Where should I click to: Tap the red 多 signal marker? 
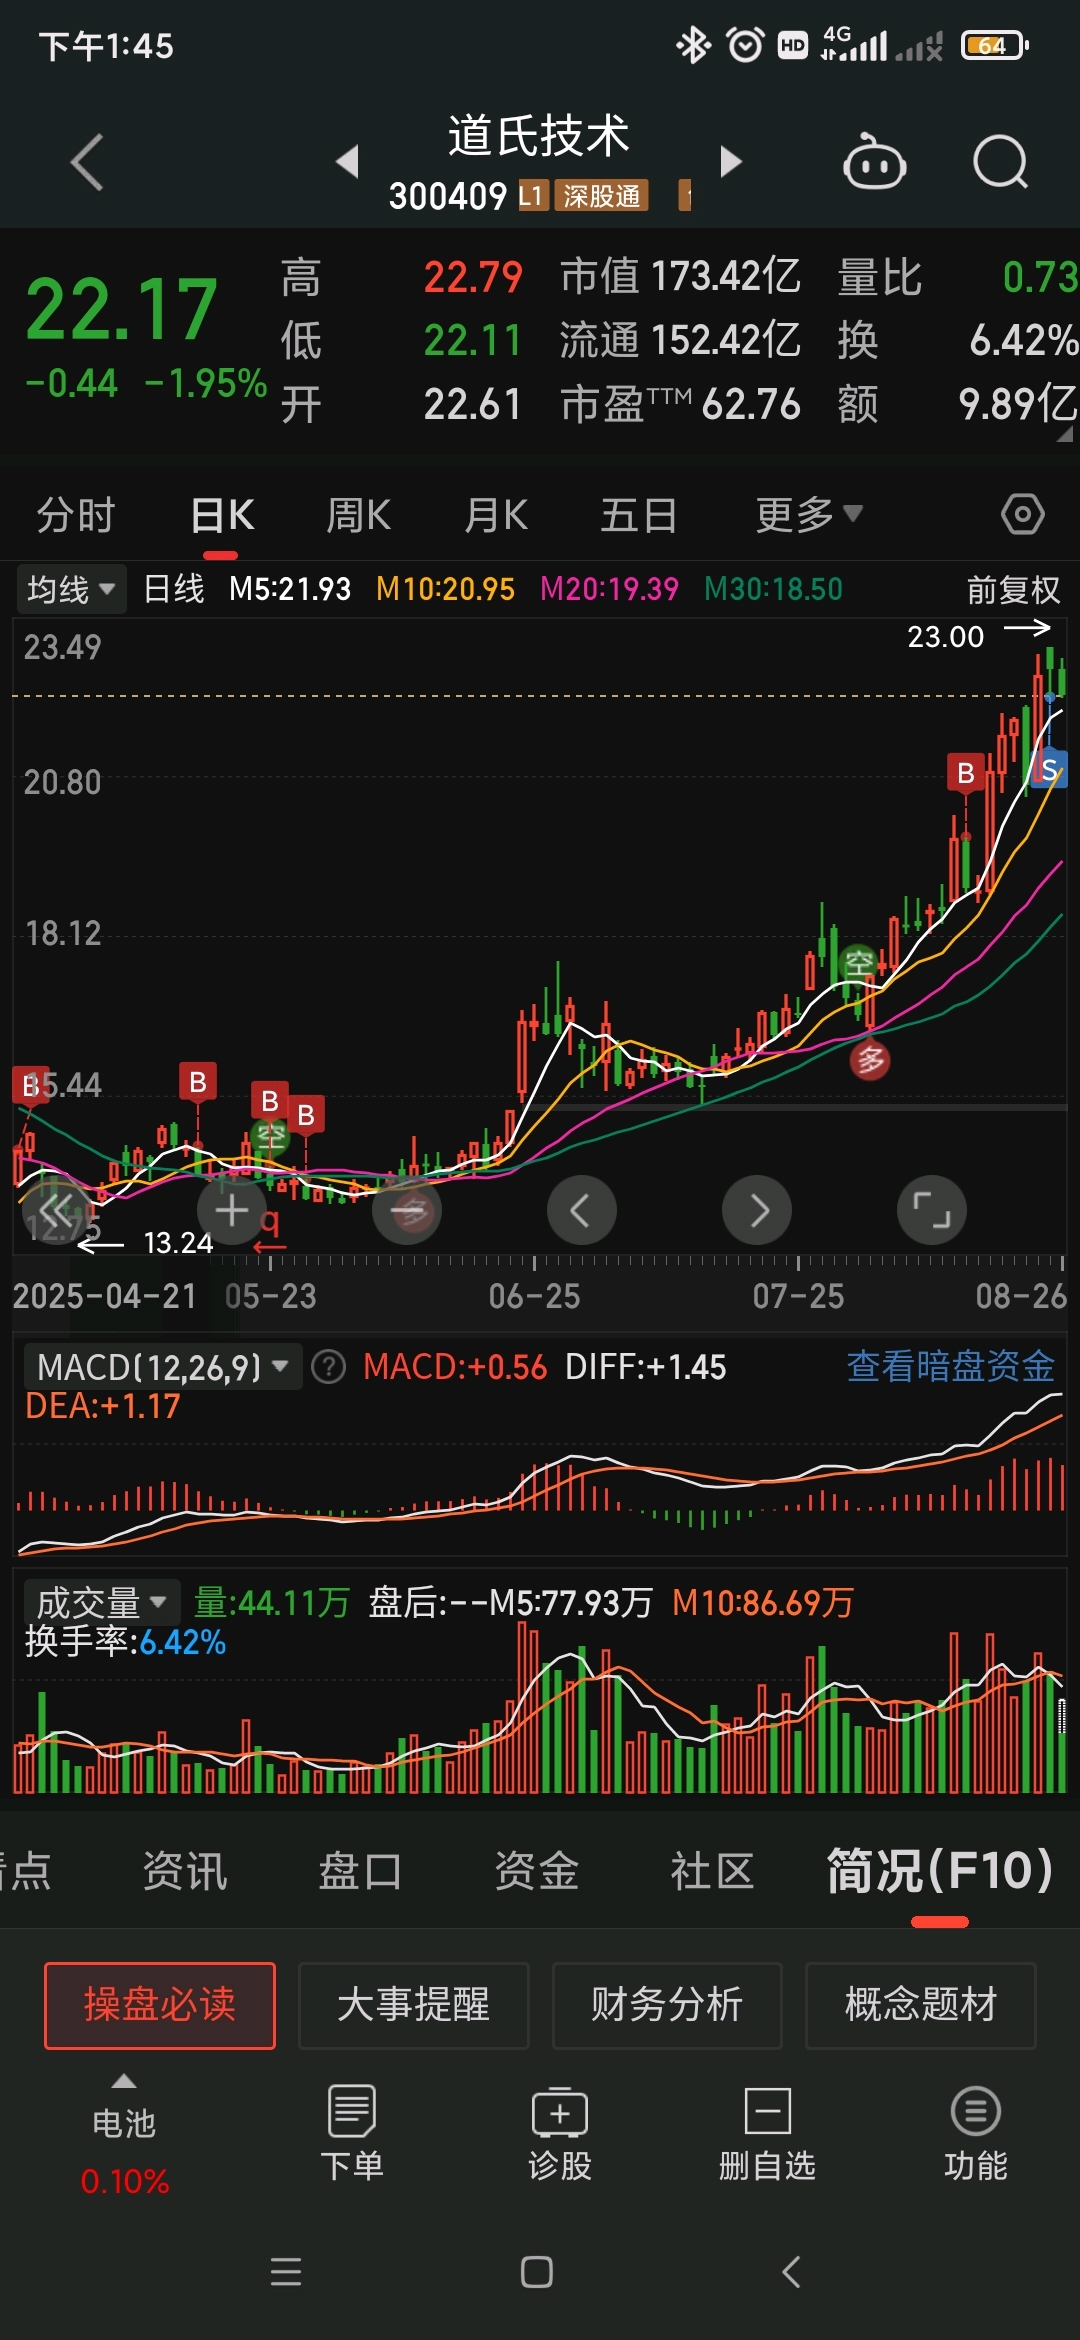pyautogui.click(x=870, y=1060)
